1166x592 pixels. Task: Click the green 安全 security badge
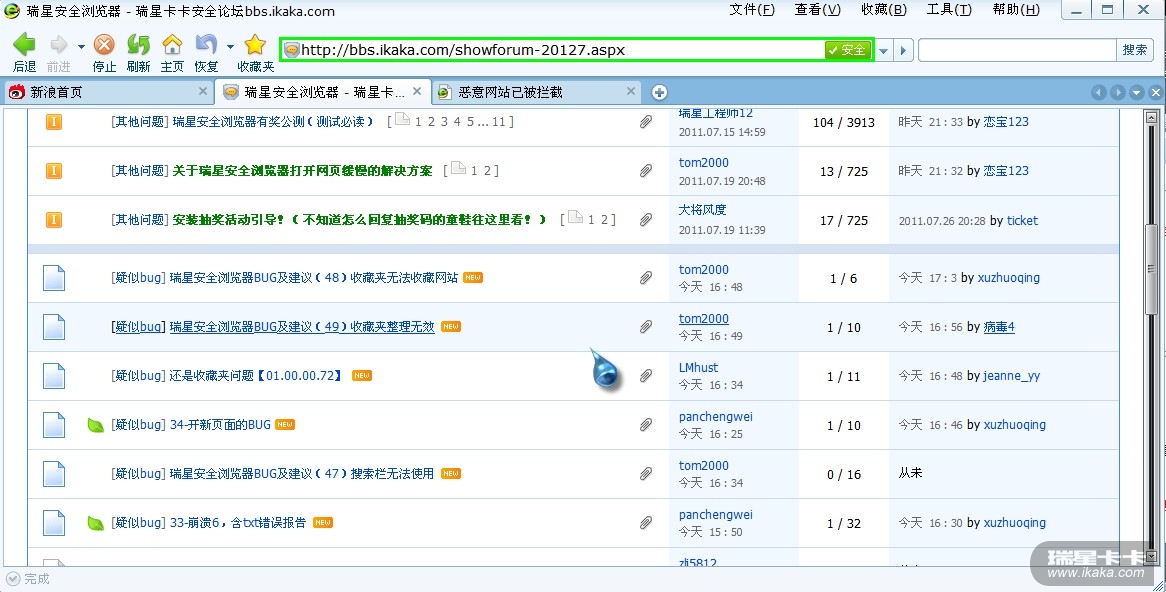click(x=847, y=50)
